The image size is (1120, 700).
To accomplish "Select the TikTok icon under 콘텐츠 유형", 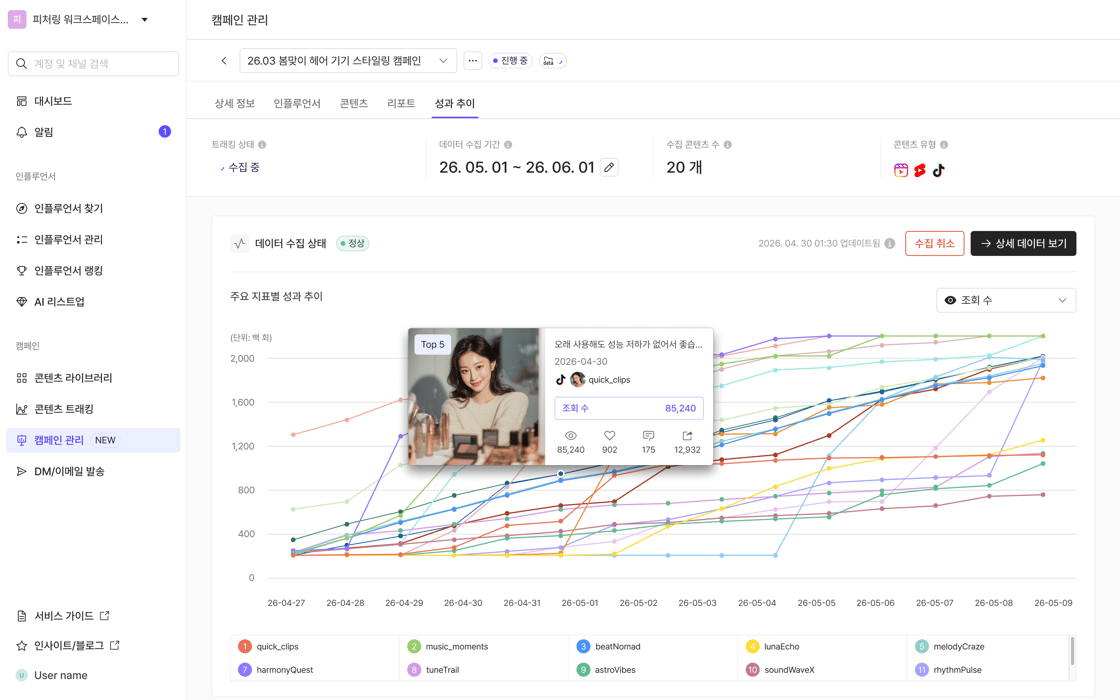I will tap(938, 170).
